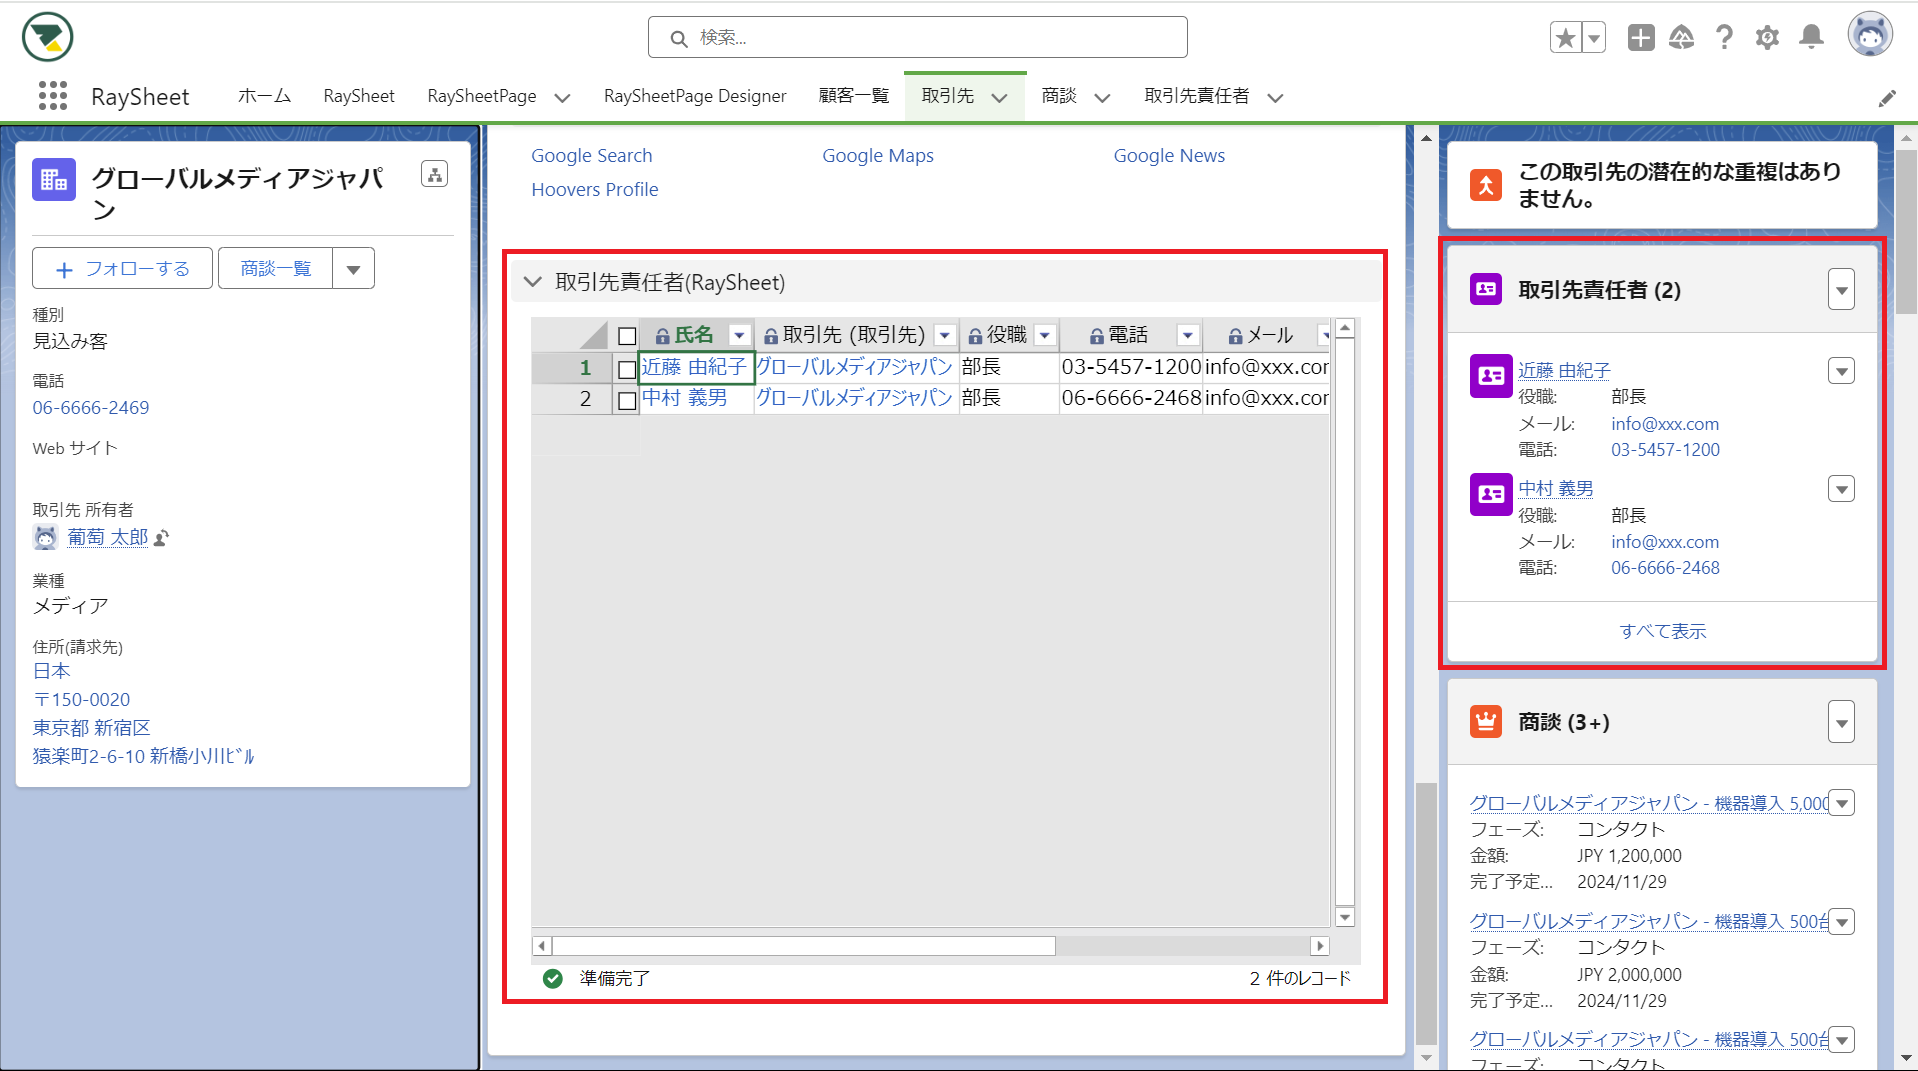Click the contact icon beside 近藤 由紀子
This screenshot has width=1918, height=1071.
[x=1491, y=376]
